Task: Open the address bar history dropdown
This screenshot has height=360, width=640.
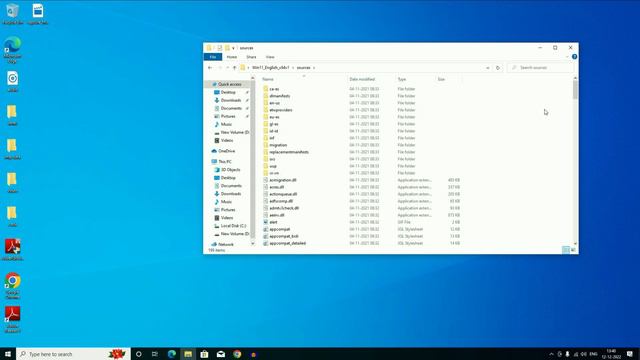Action: coord(488,68)
